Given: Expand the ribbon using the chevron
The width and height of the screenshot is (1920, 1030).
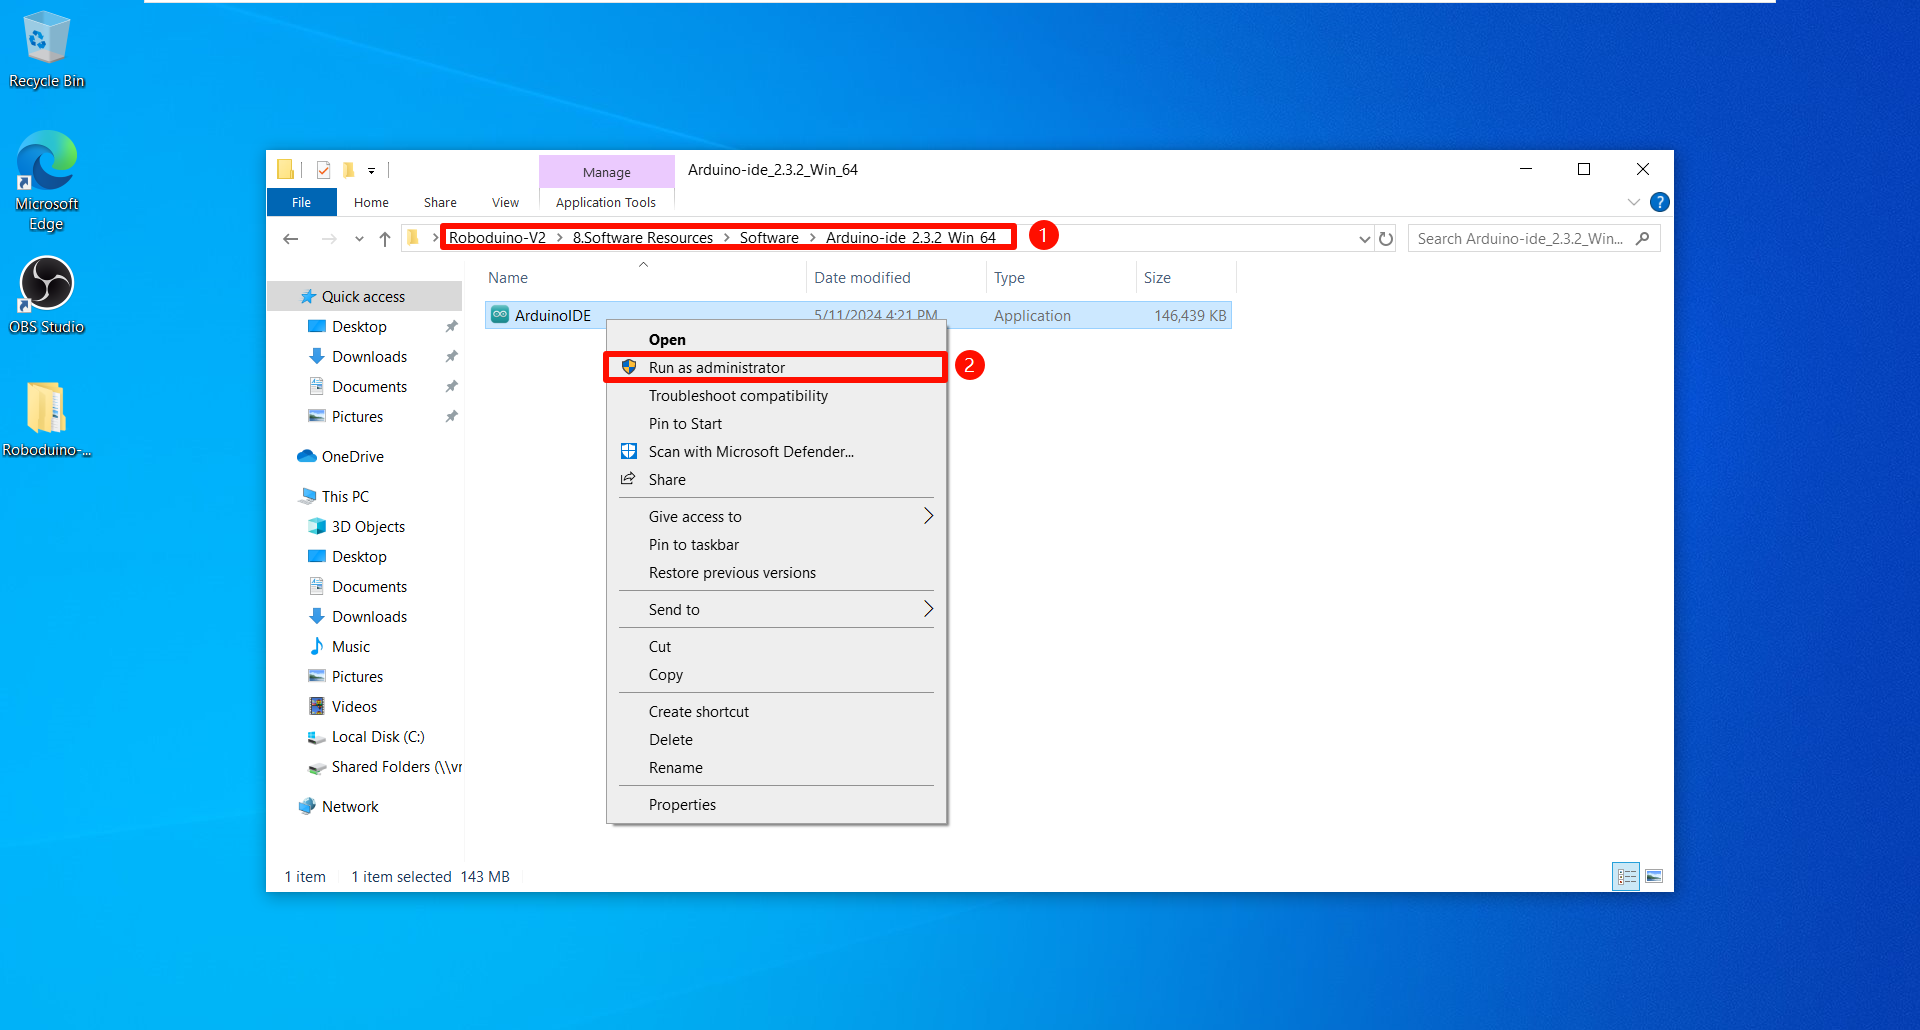Looking at the screenshot, I should [x=1633, y=202].
